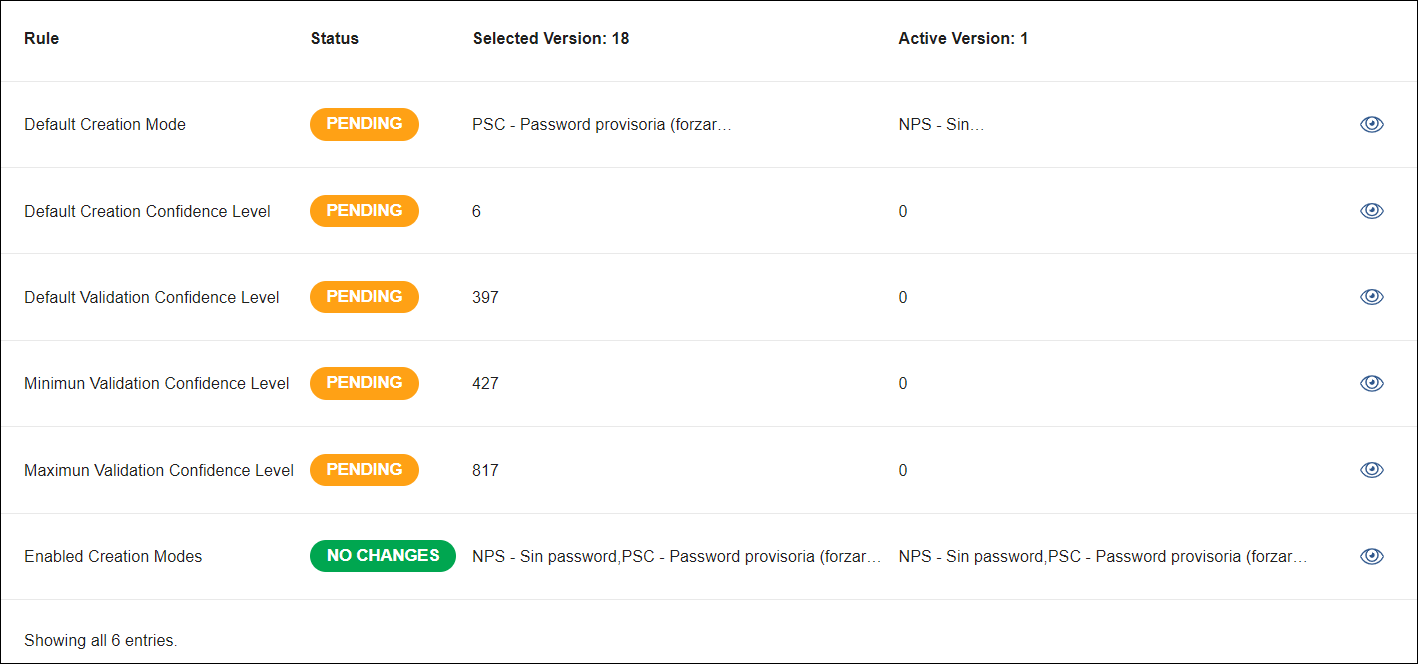Click selected version value 397

click(x=485, y=297)
